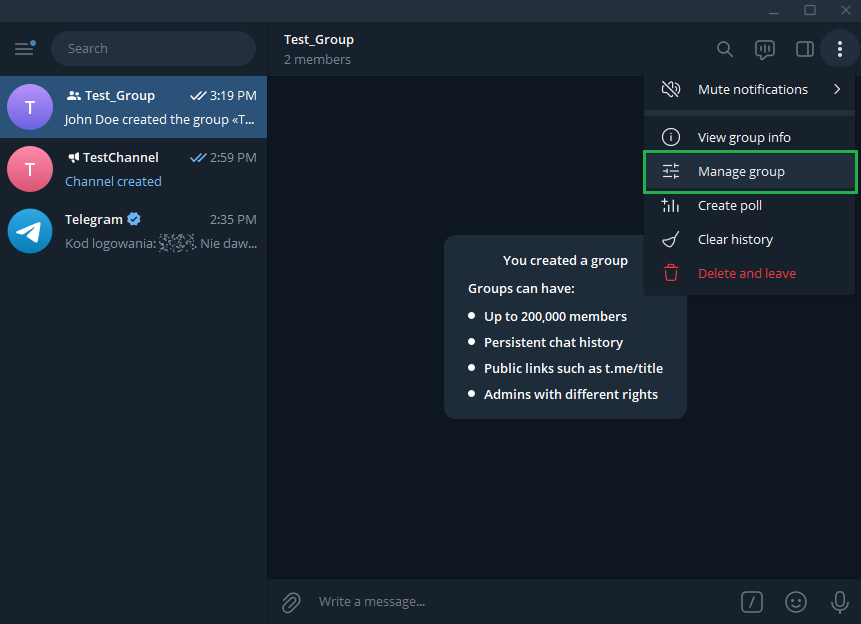Image resolution: width=861 pixels, height=624 pixels.
Task: Click read checkmarks on TestChannel row
Action: [198, 158]
